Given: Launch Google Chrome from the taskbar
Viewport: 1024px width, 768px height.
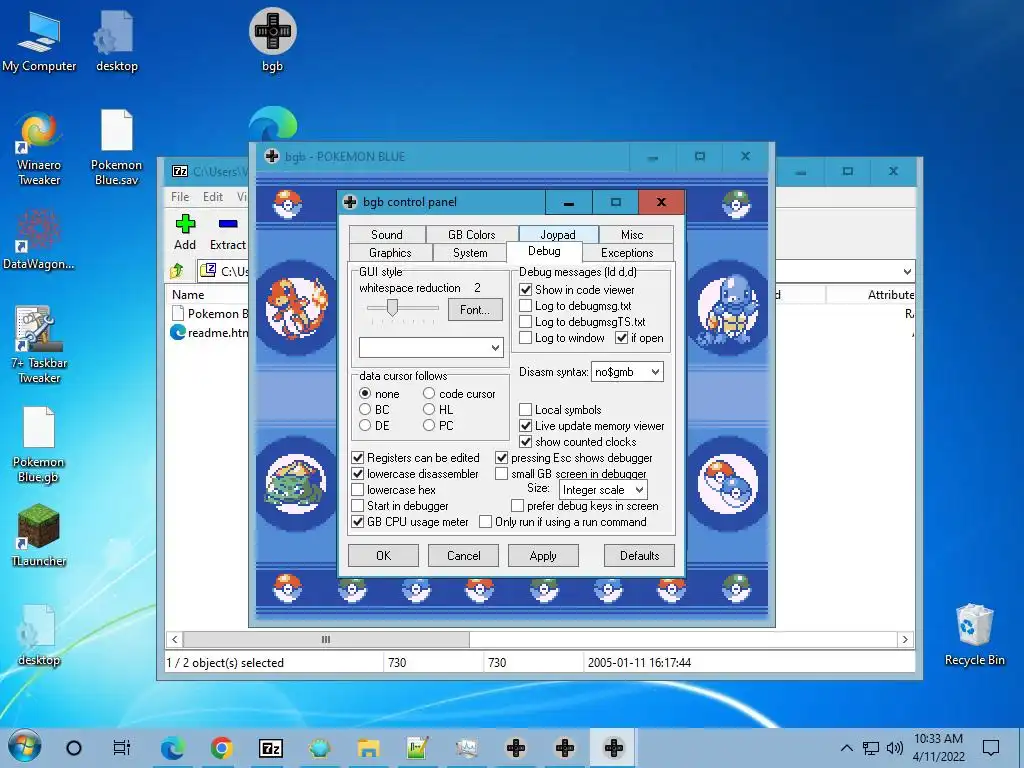Looking at the screenshot, I should point(221,748).
